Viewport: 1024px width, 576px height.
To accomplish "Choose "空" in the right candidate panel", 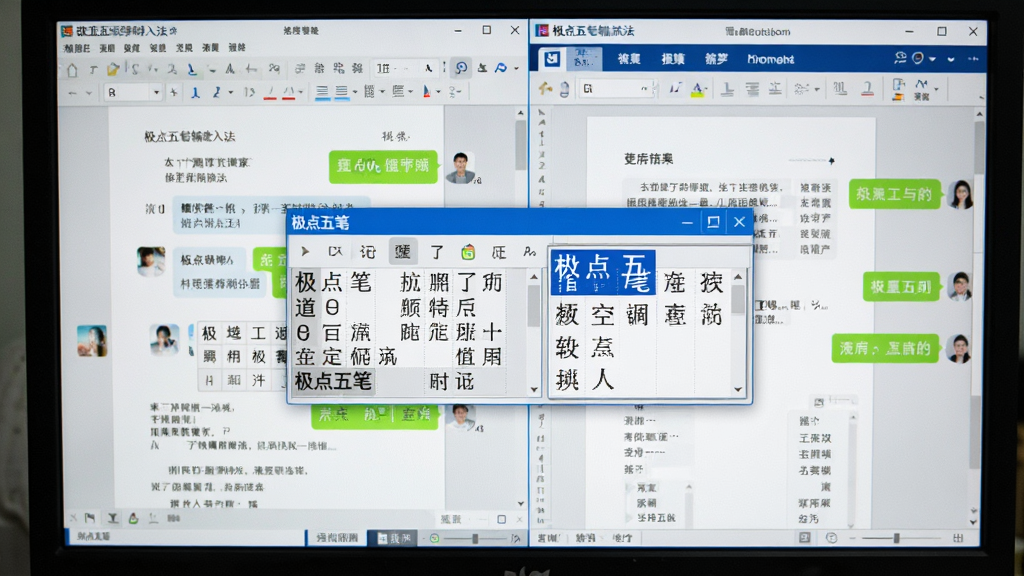I will coord(602,315).
